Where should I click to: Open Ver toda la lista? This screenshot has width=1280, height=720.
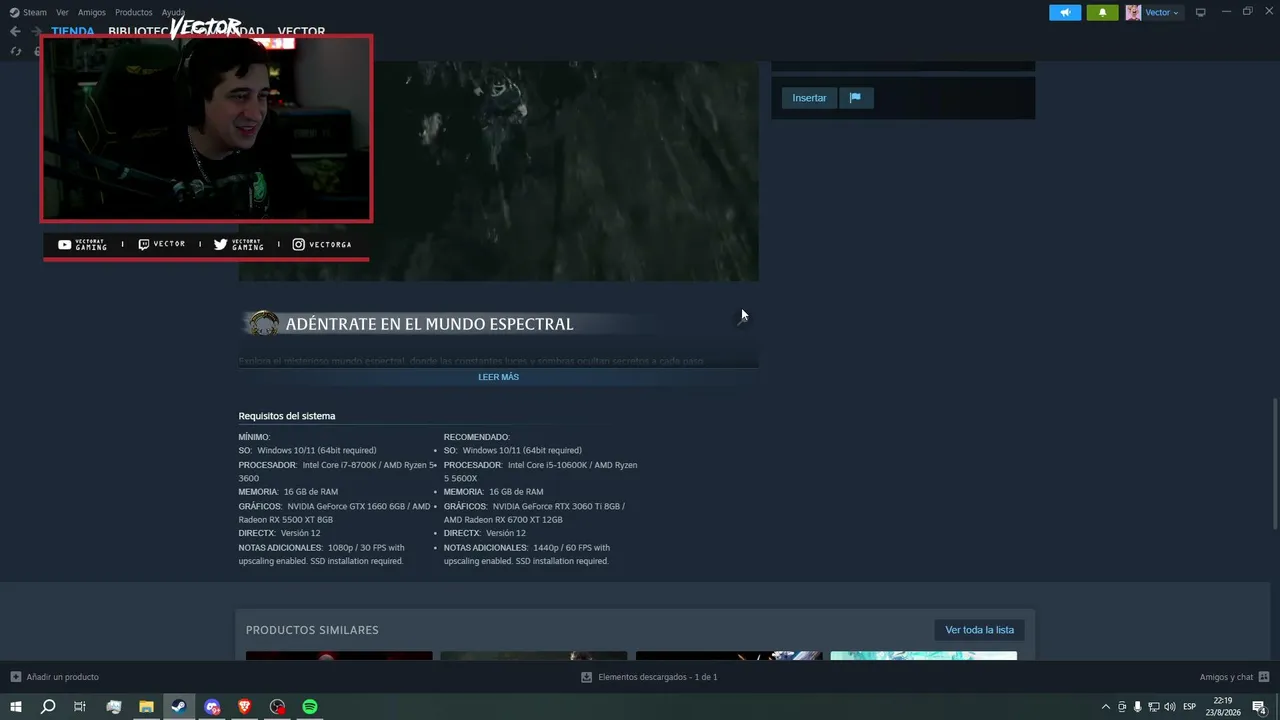(980, 630)
